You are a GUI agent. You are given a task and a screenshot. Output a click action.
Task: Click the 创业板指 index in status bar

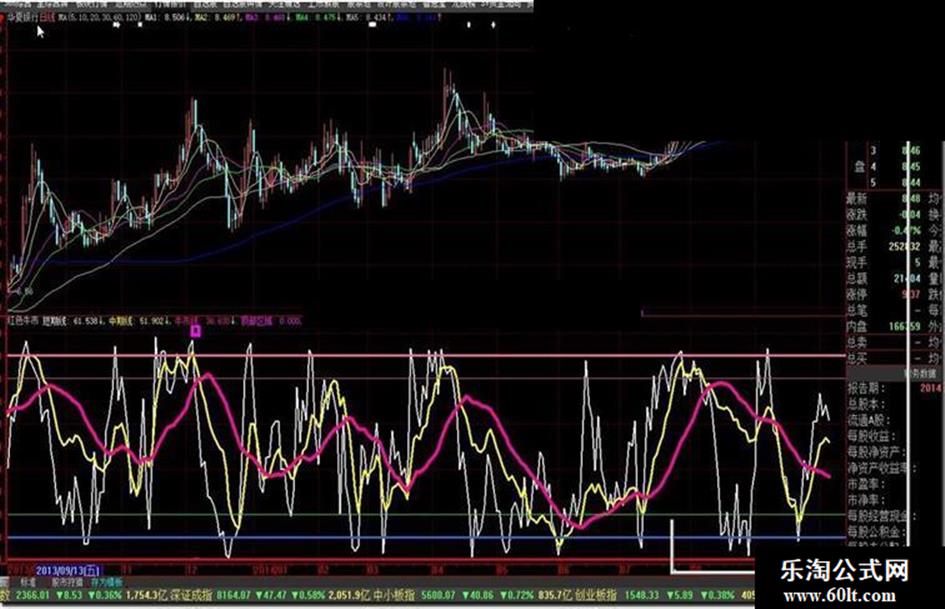(597, 595)
